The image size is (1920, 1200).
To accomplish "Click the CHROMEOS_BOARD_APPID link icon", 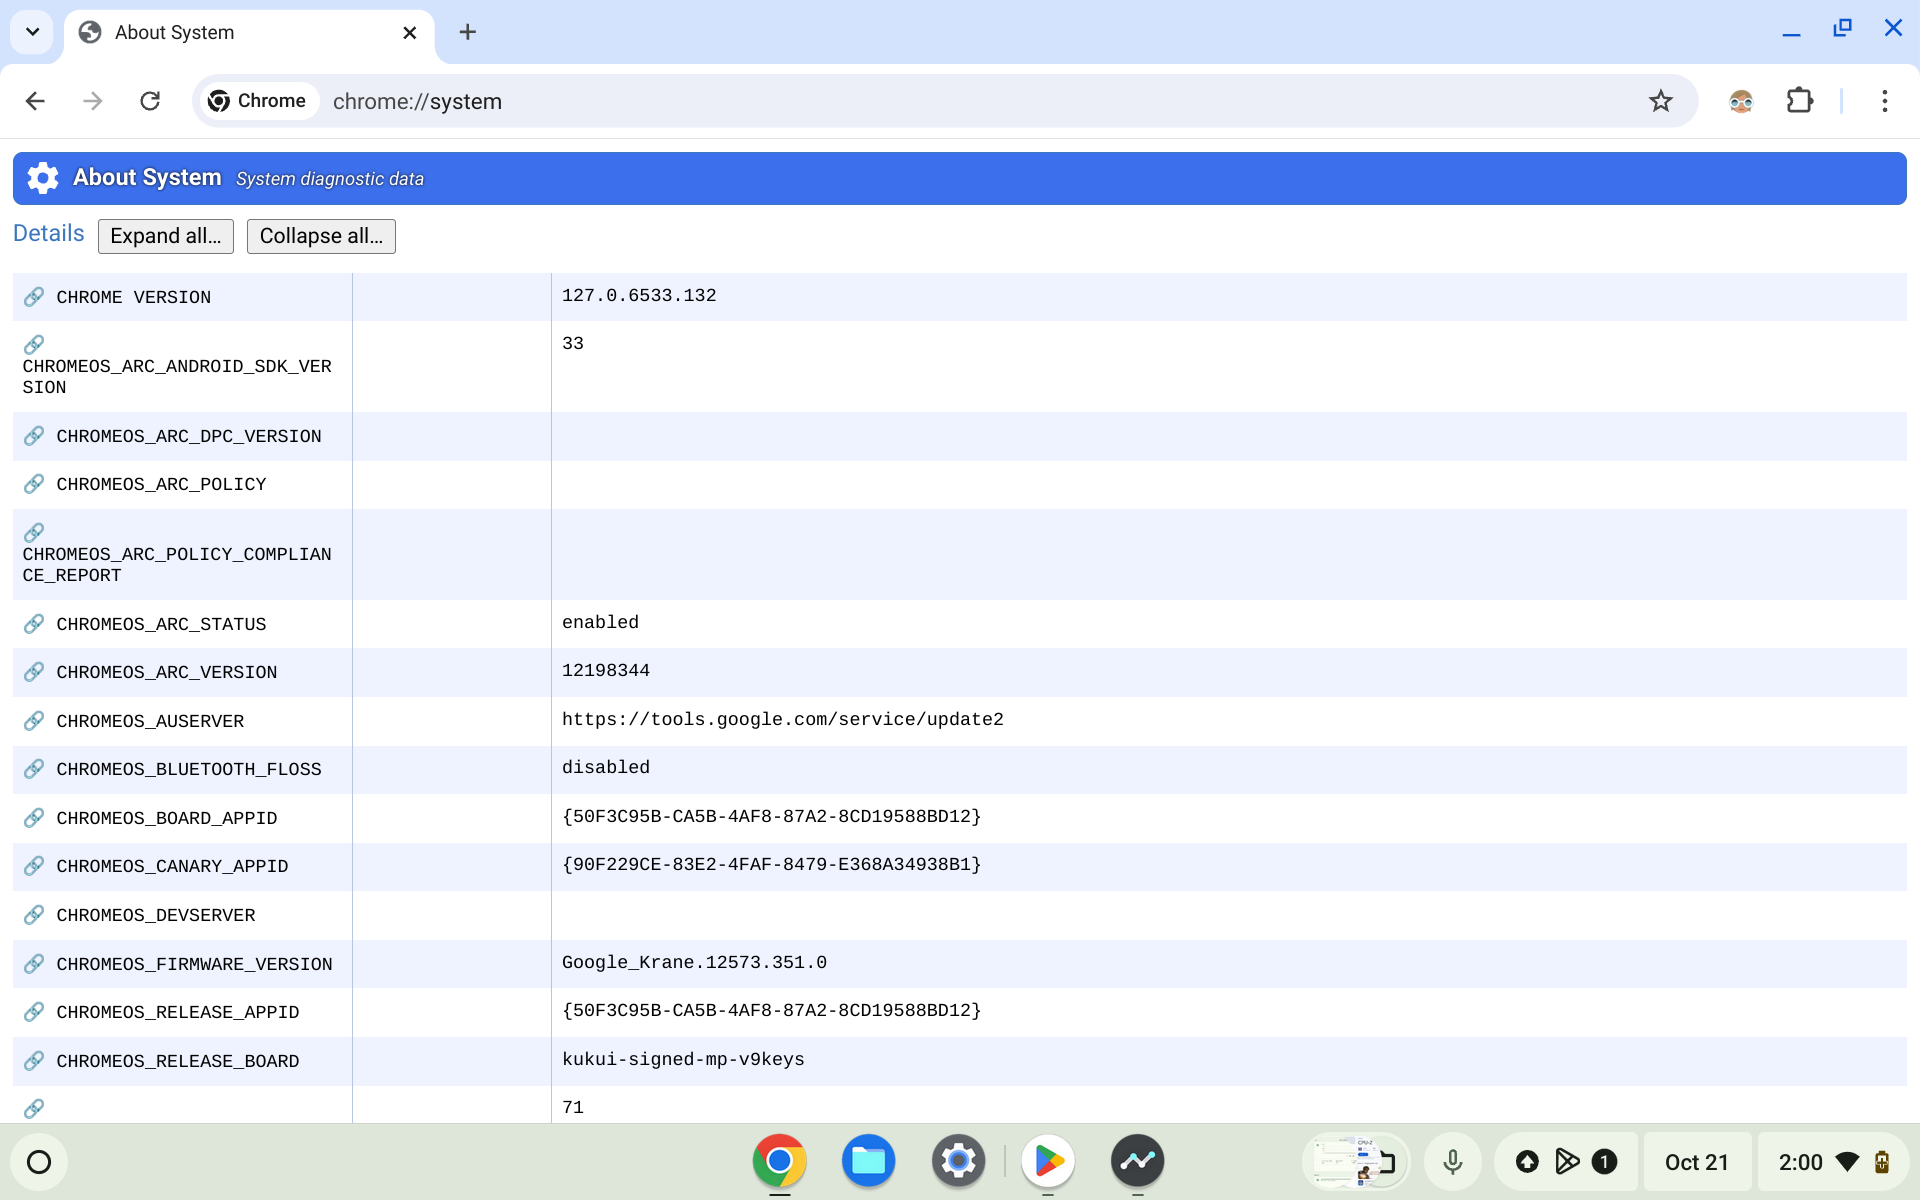I will coord(33,816).
